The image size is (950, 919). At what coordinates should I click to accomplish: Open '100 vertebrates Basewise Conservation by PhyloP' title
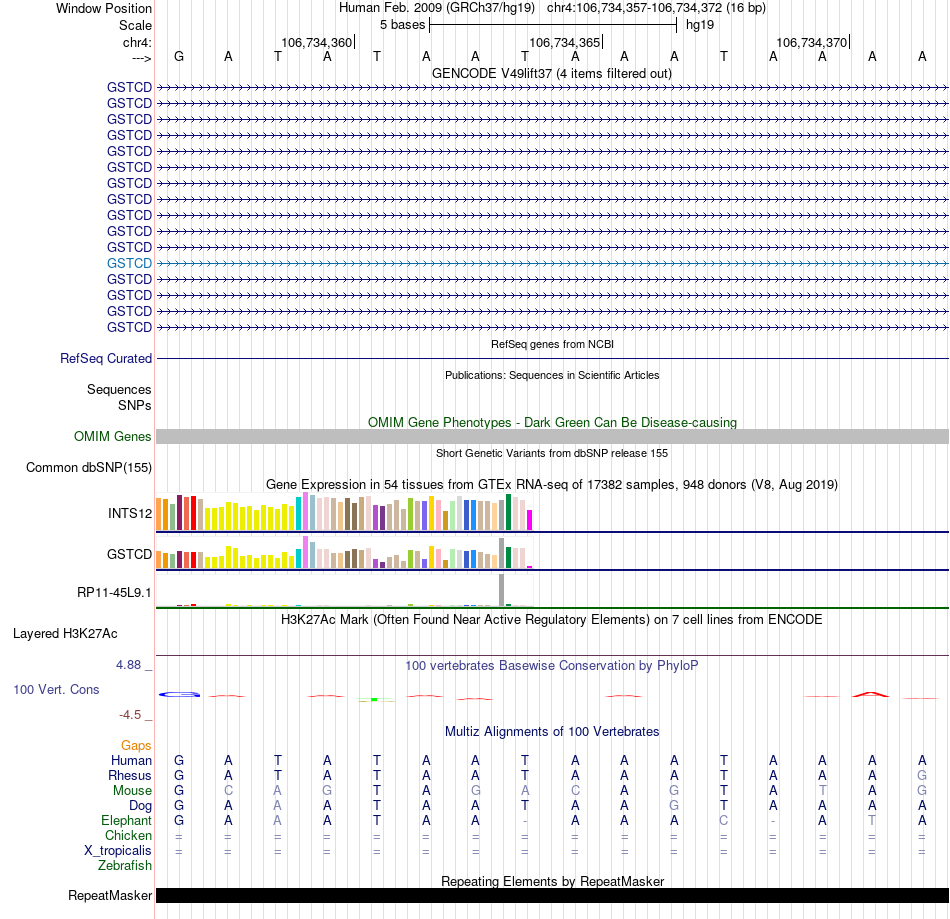pyautogui.click(x=552, y=665)
